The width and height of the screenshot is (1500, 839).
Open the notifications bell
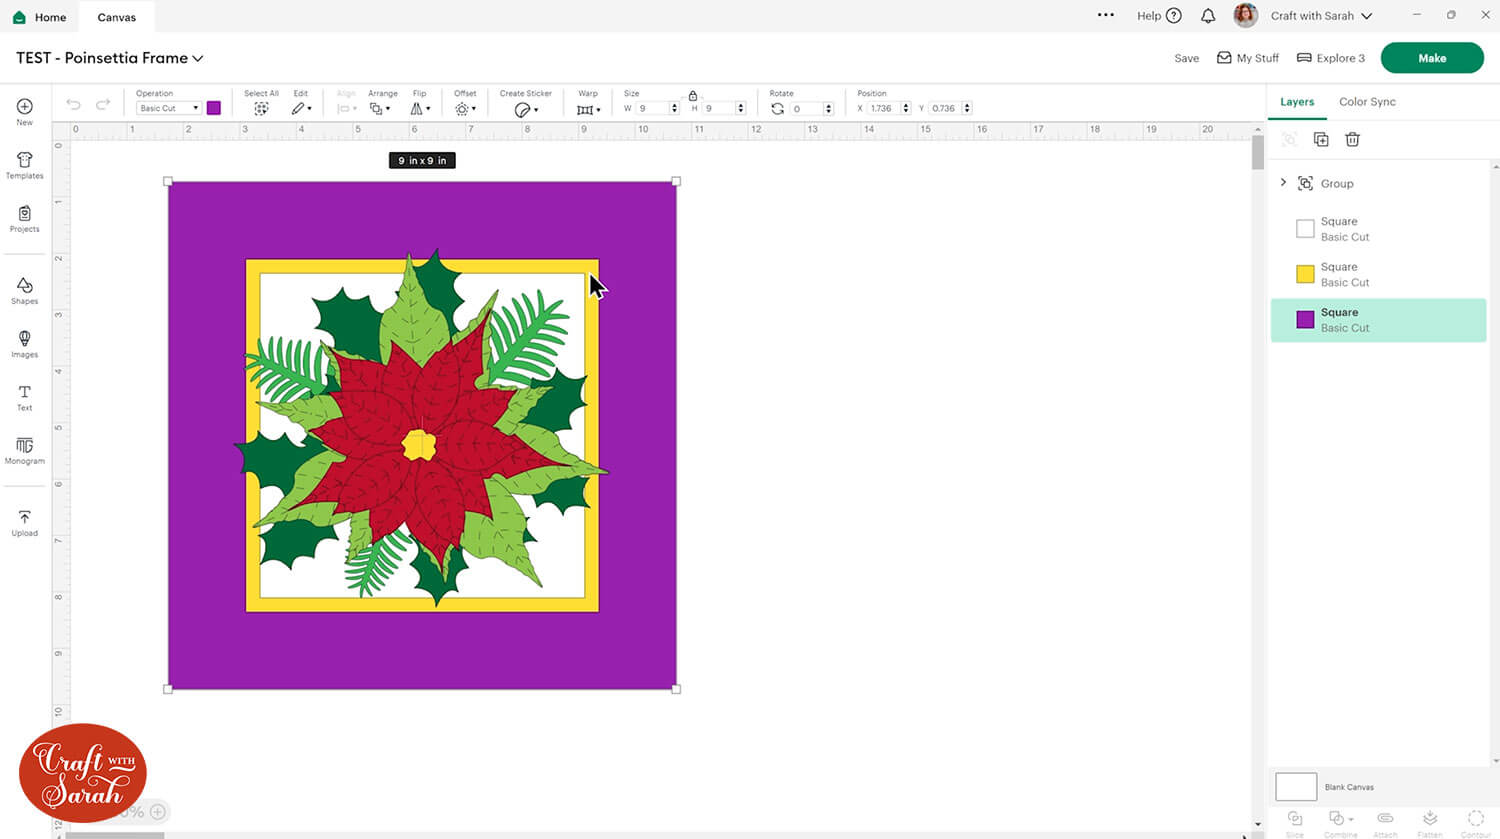tap(1208, 16)
